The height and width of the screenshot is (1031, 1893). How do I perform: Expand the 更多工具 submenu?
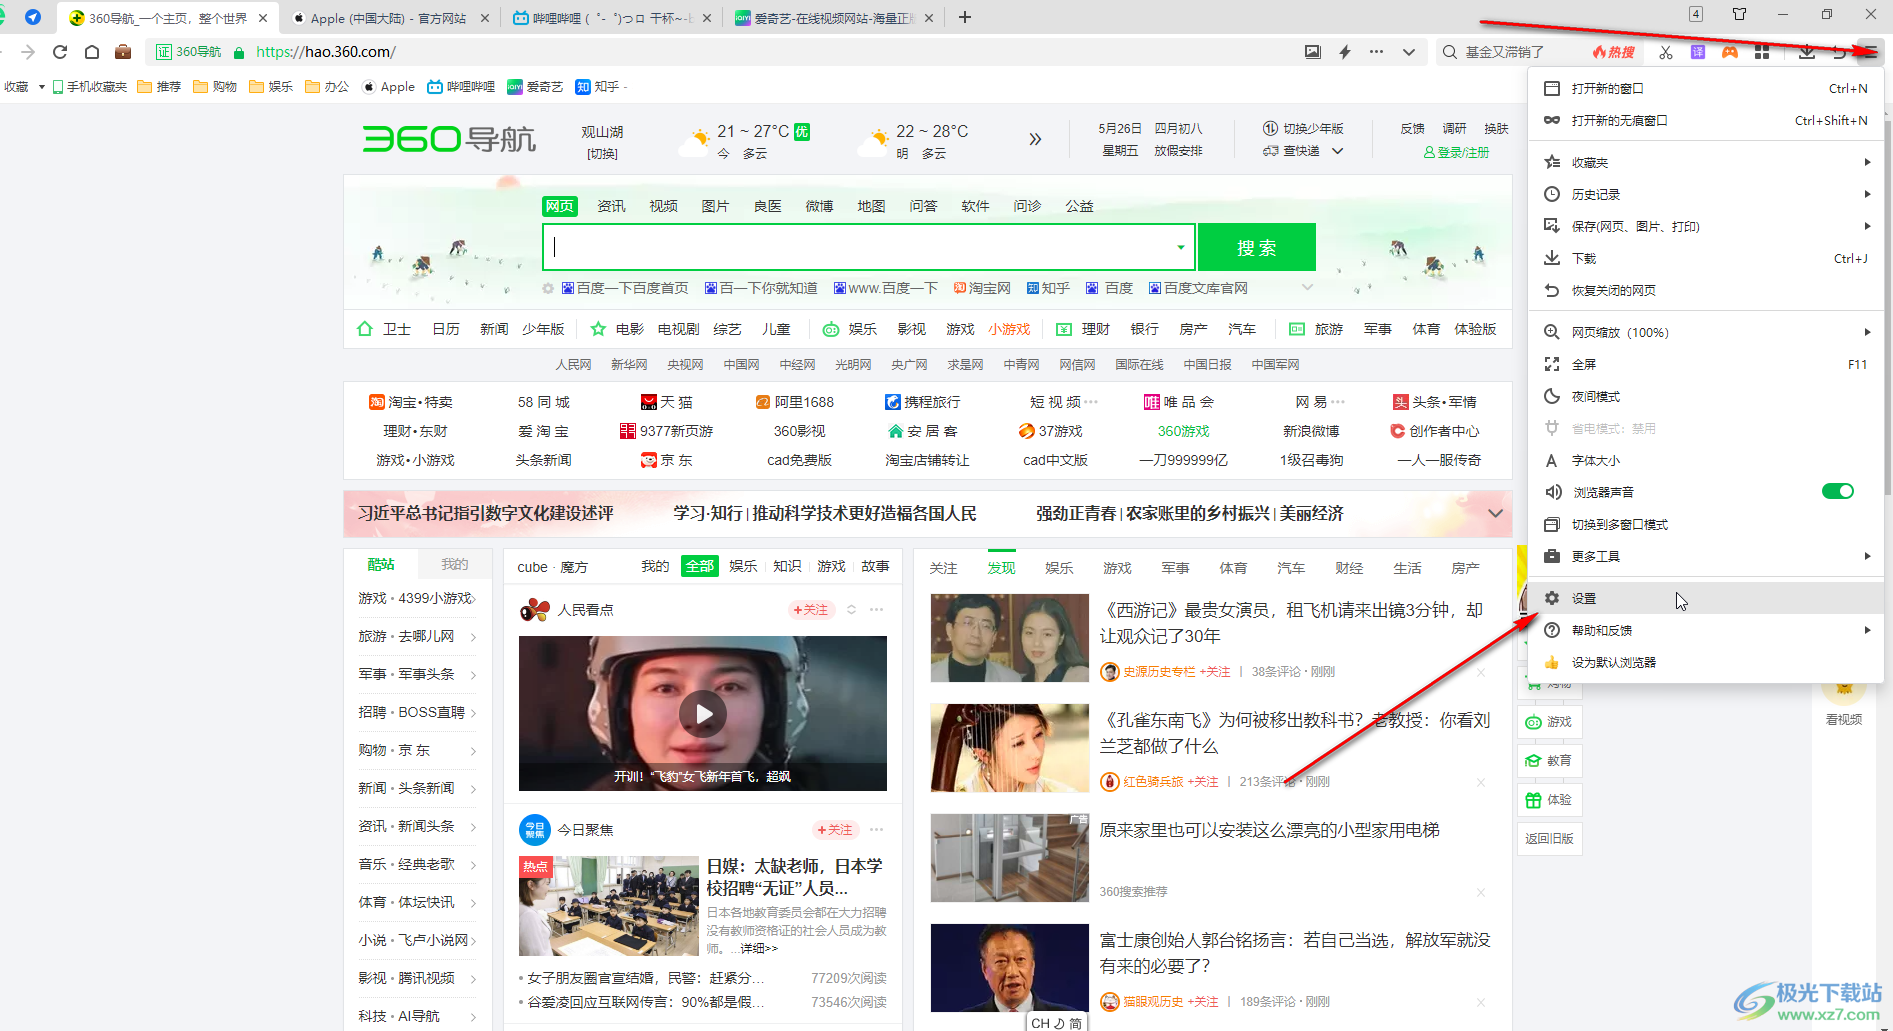point(1705,556)
